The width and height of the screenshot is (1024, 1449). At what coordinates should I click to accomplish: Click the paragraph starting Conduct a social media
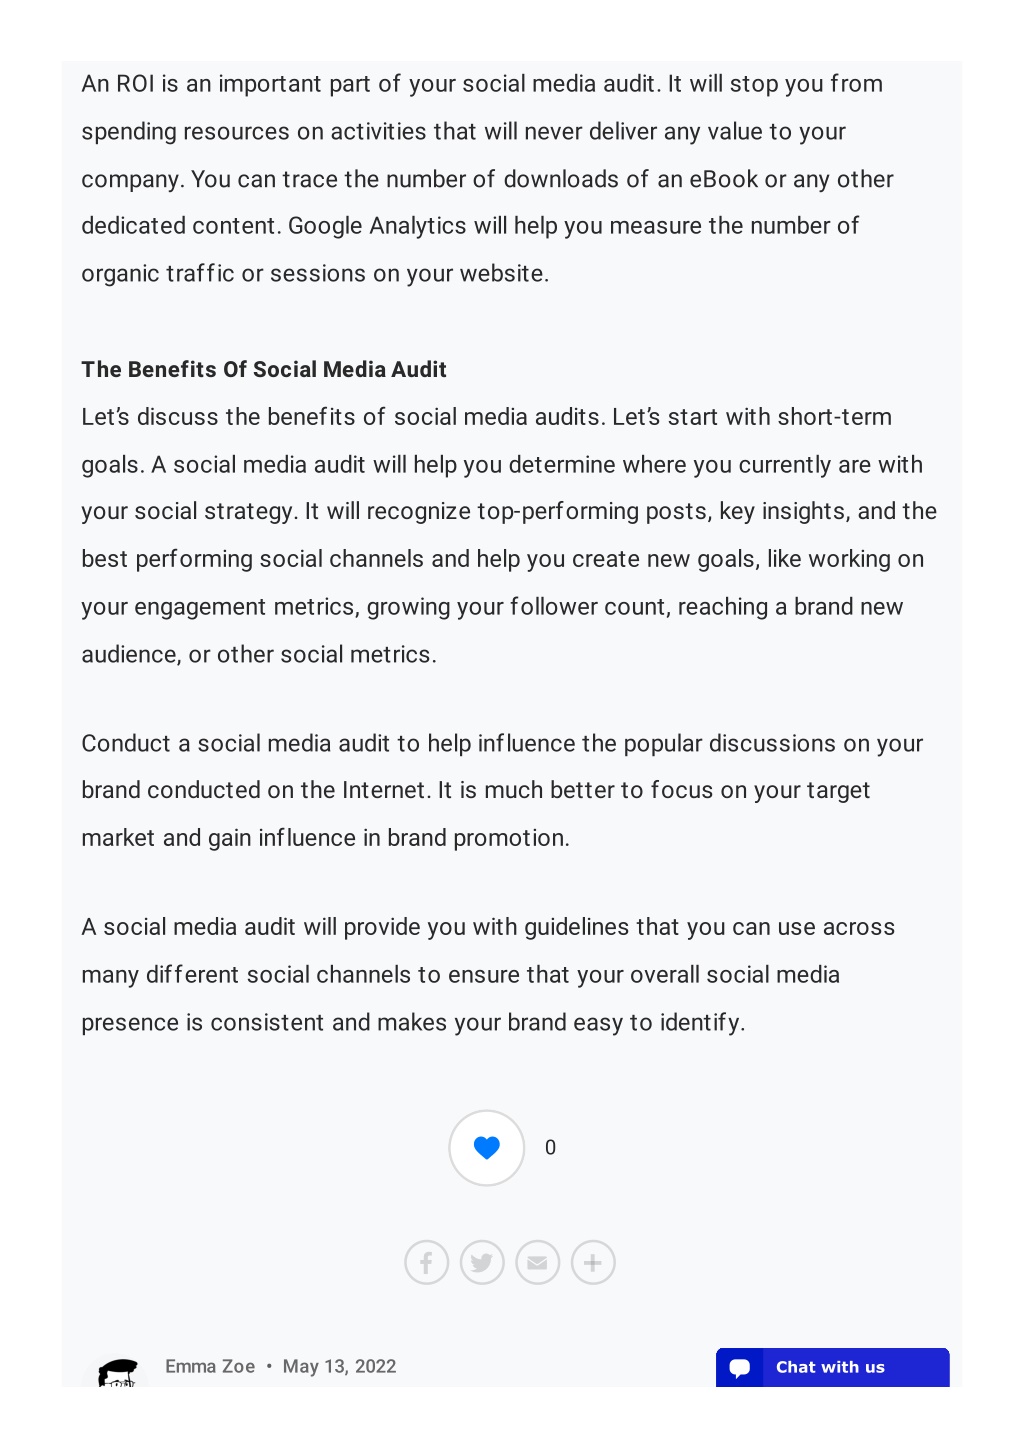click(x=502, y=791)
